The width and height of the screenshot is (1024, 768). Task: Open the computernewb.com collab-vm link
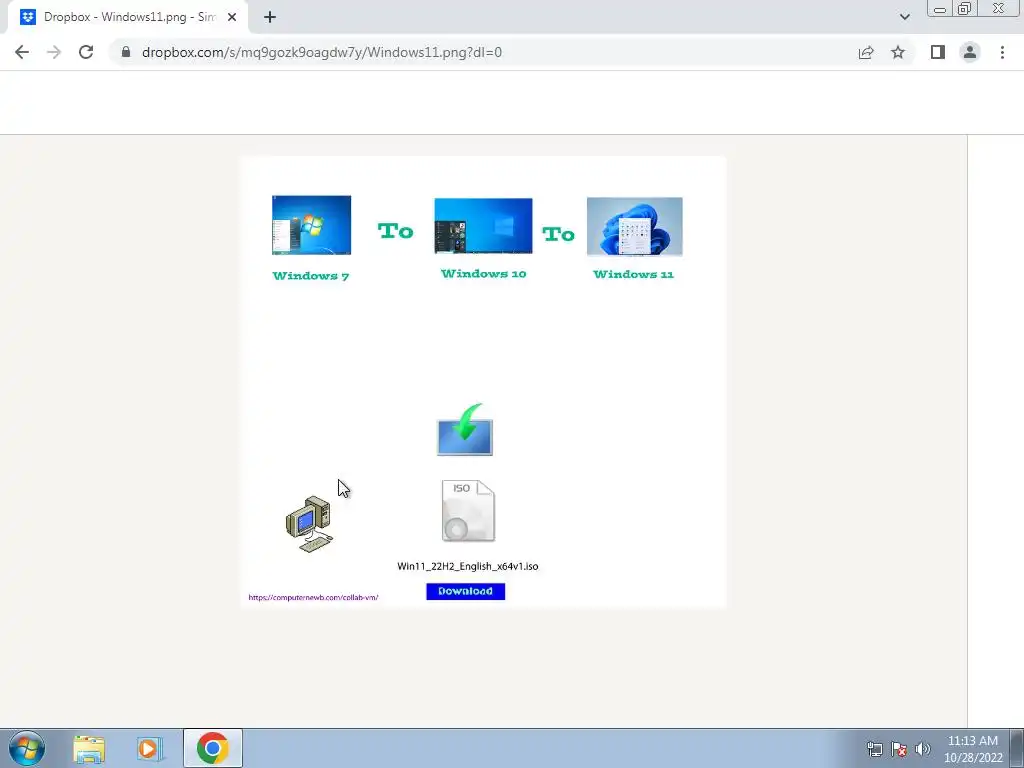313,597
